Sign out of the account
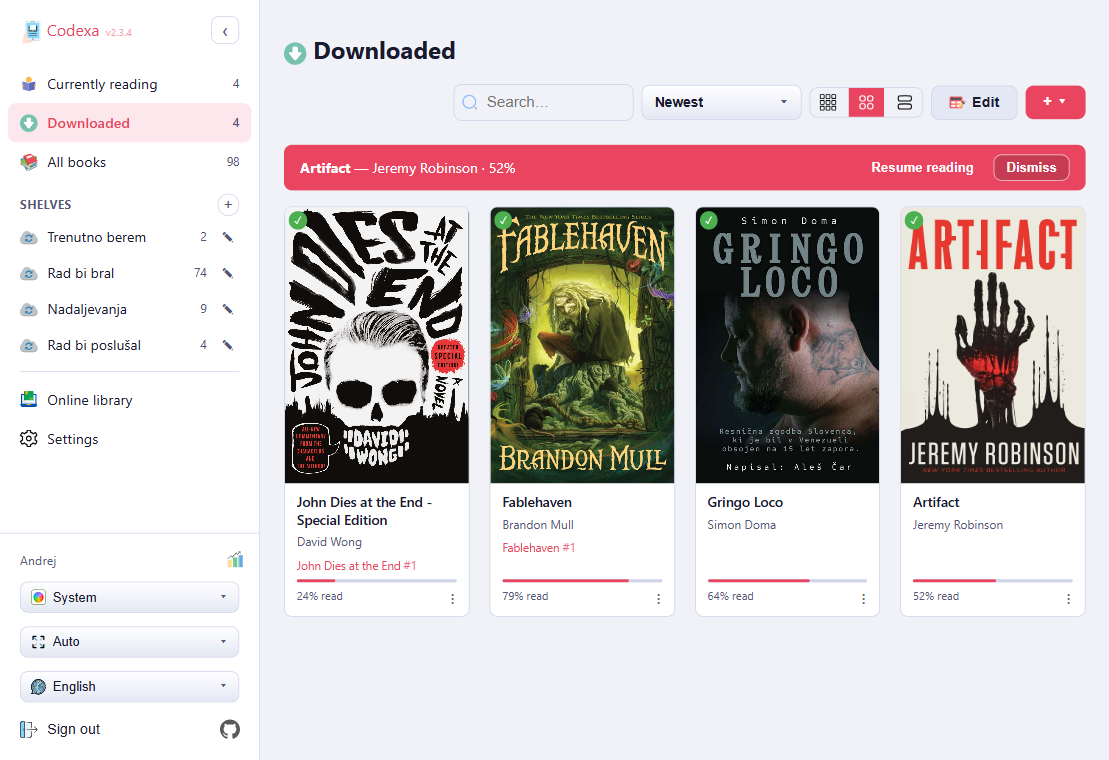 click(x=74, y=730)
